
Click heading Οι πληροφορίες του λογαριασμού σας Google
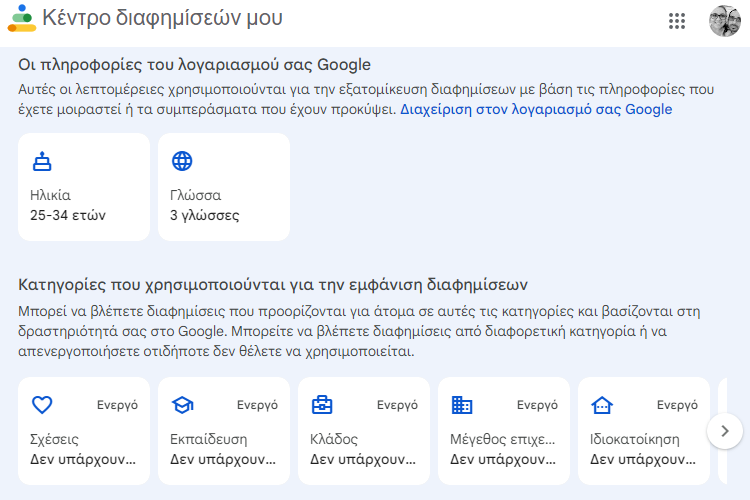tap(195, 65)
